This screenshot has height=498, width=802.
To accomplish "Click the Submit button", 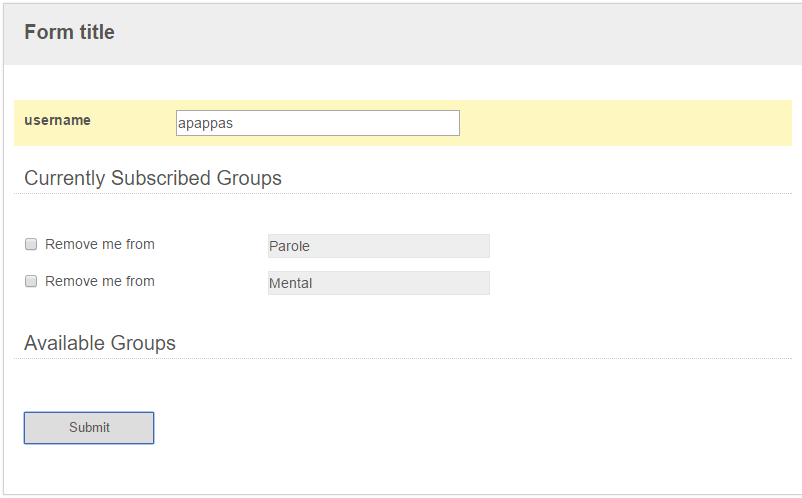I will click(89, 428).
